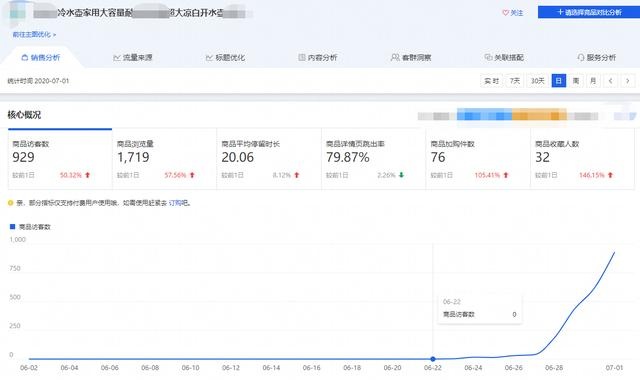Click the 统计时间 2020-07-01 text

pos(38,81)
